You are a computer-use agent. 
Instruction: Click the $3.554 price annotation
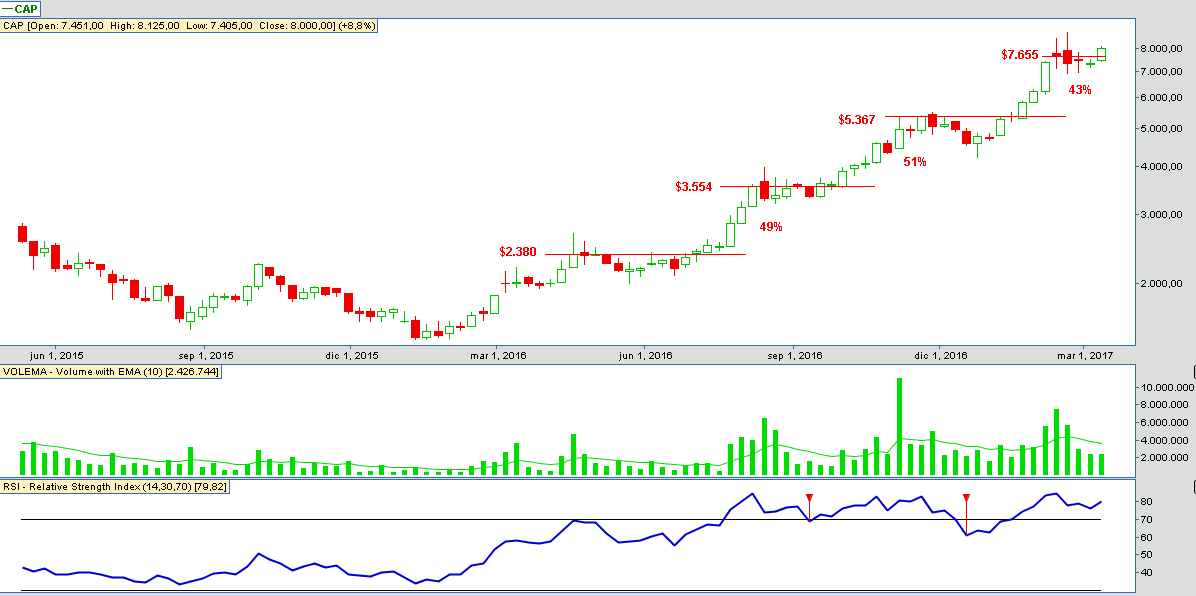point(693,186)
